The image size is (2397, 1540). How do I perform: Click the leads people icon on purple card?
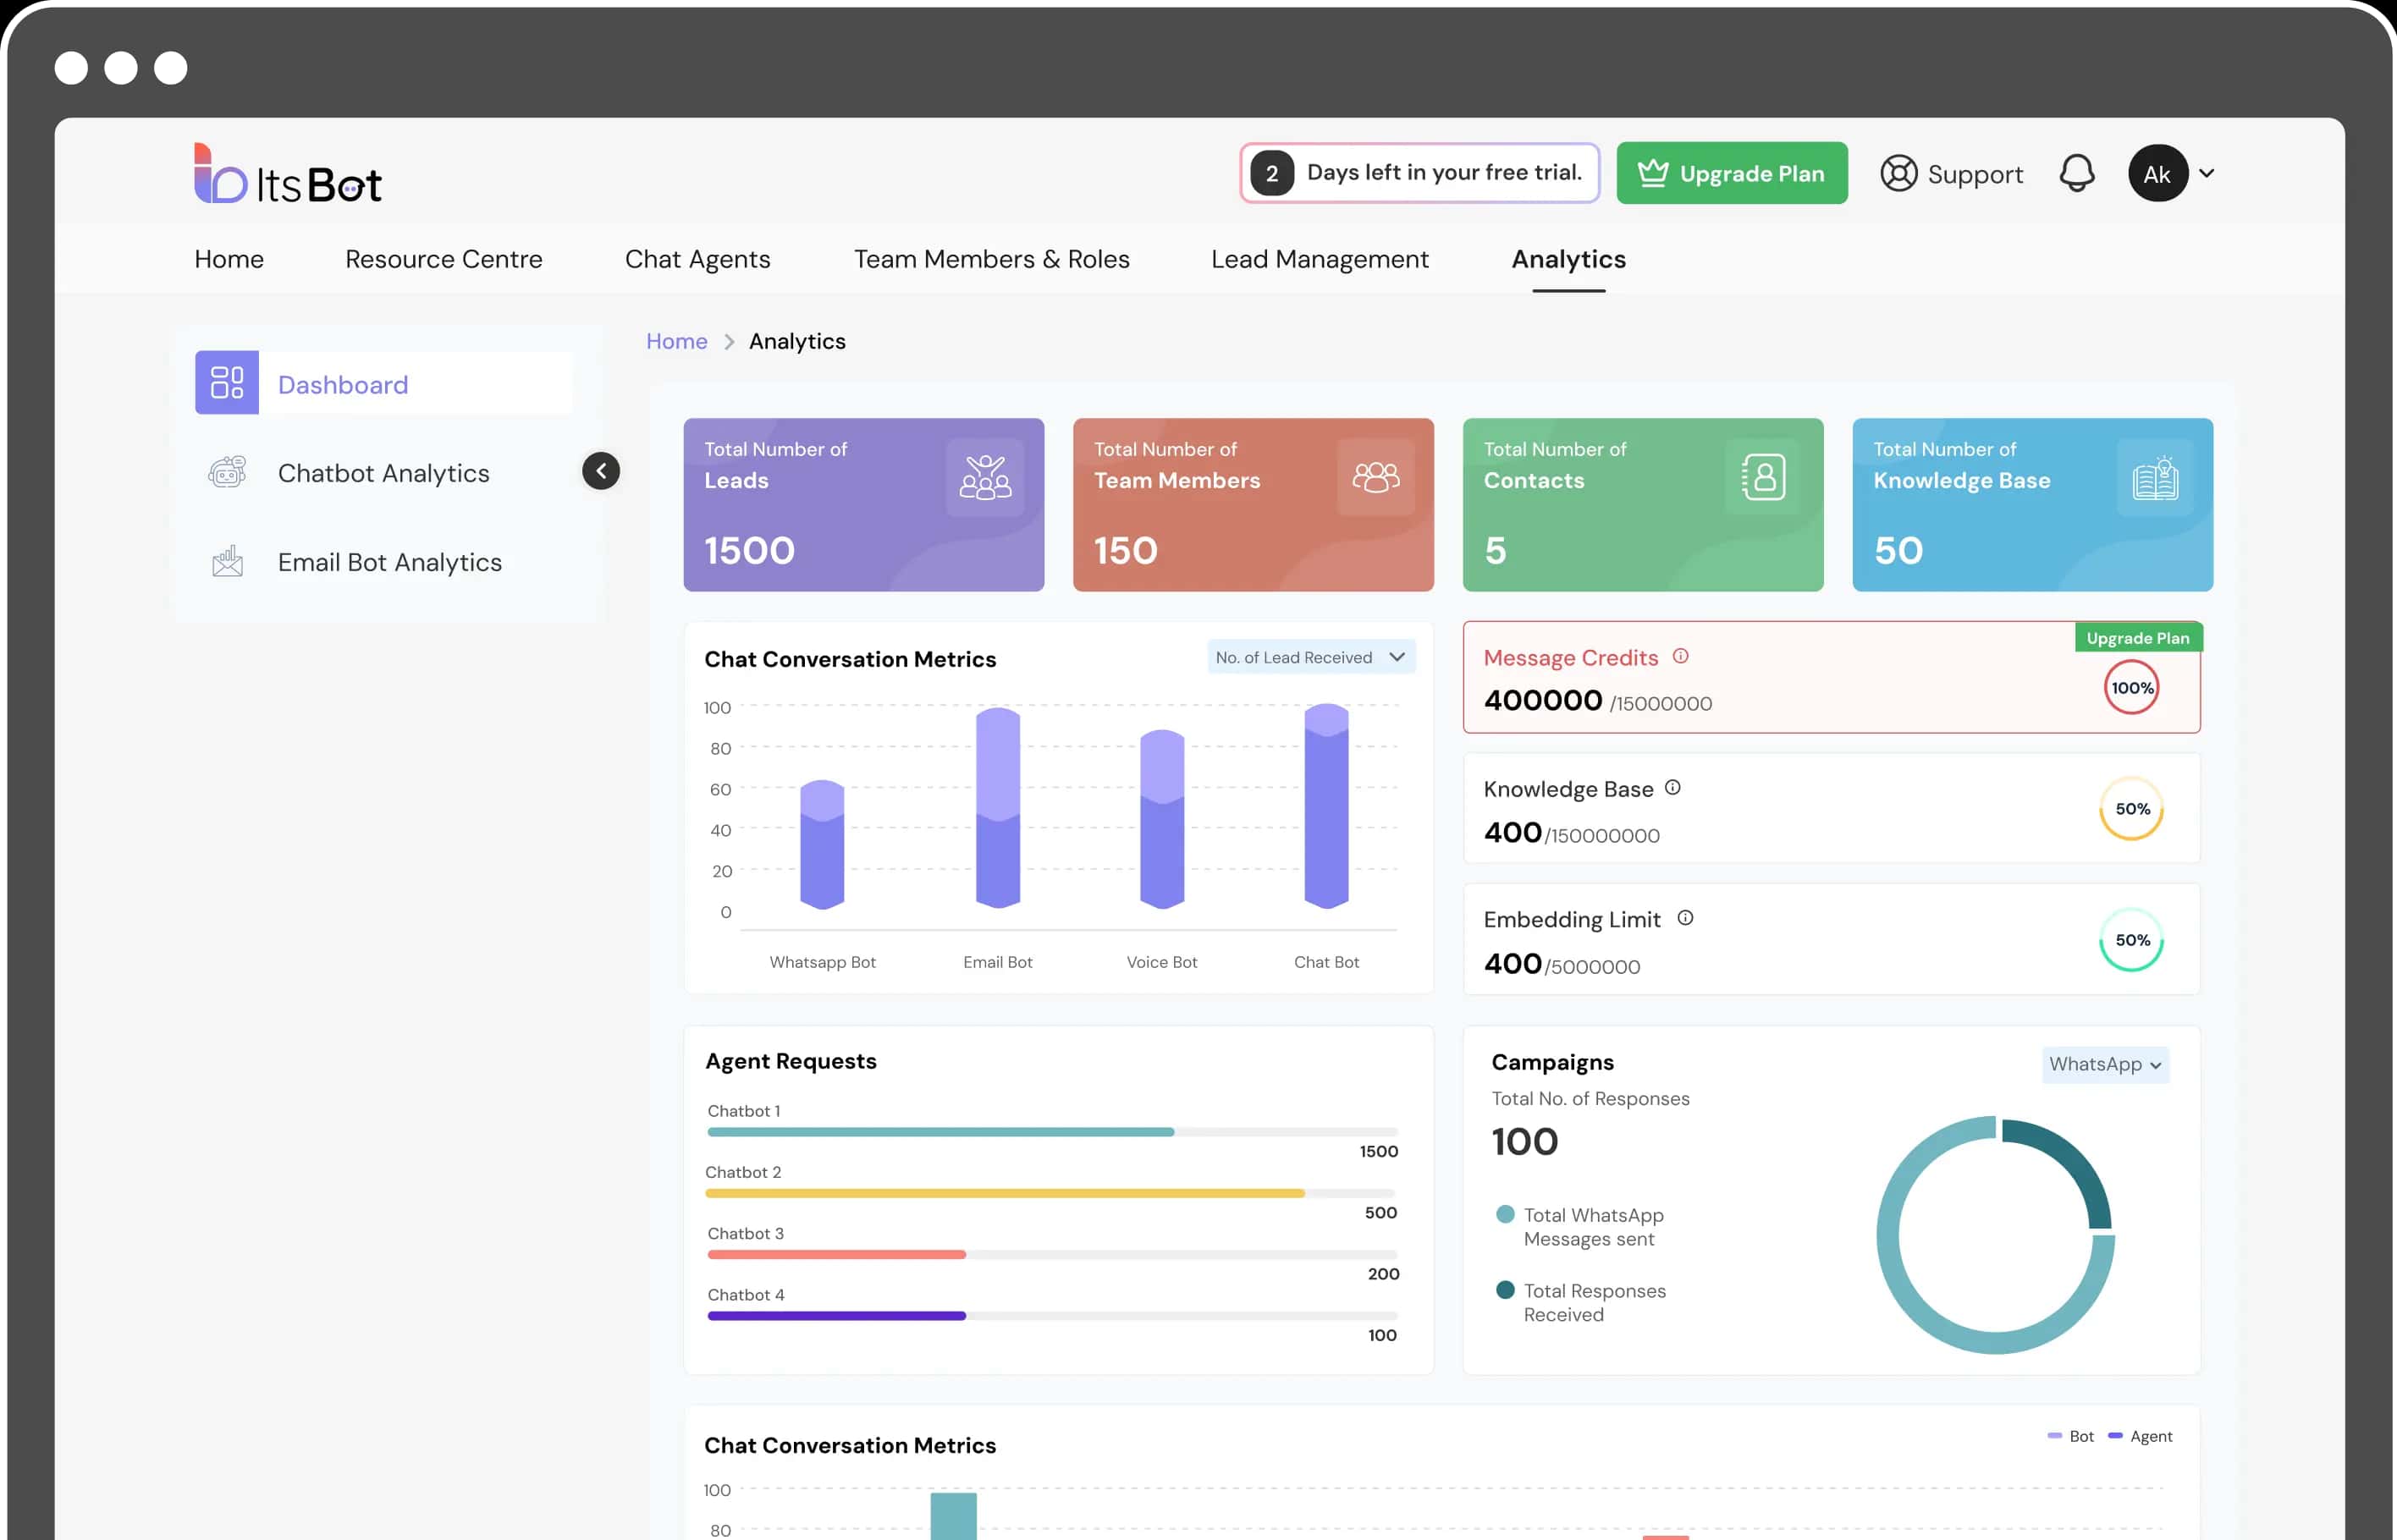[984, 478]
